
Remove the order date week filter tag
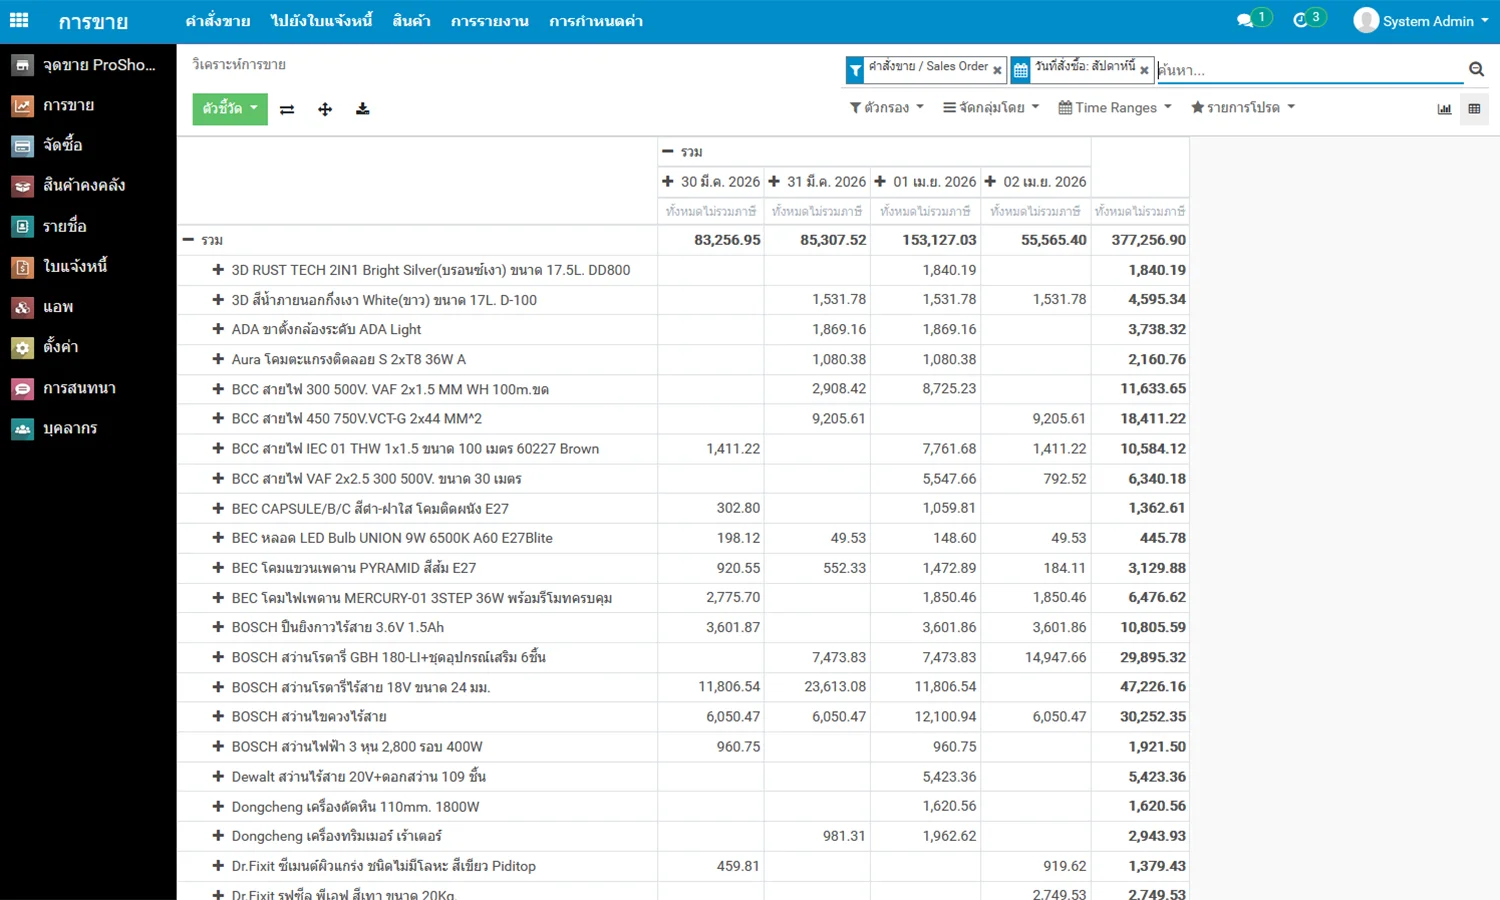1144,70
